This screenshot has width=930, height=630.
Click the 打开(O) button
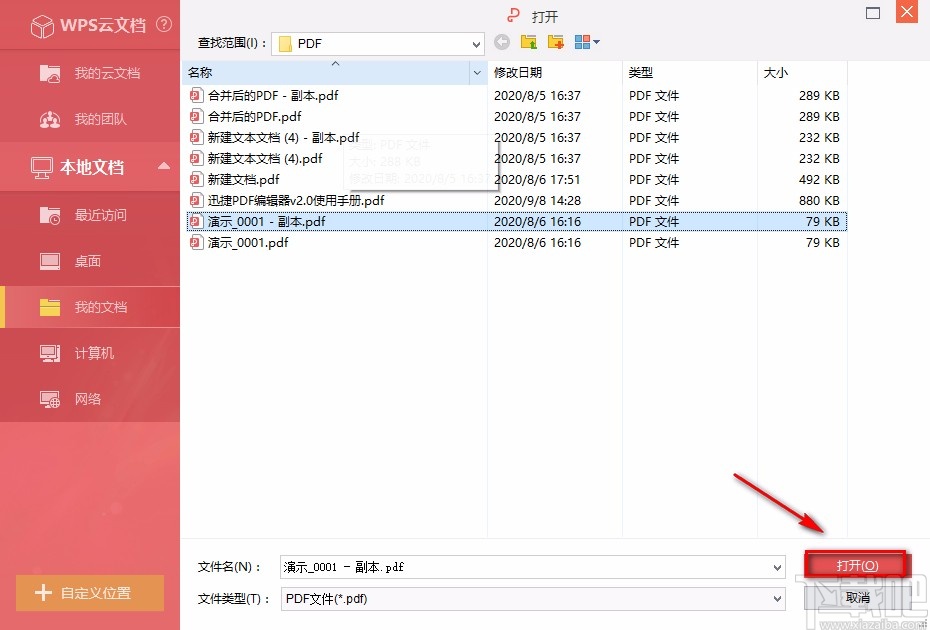pos(857,563)
